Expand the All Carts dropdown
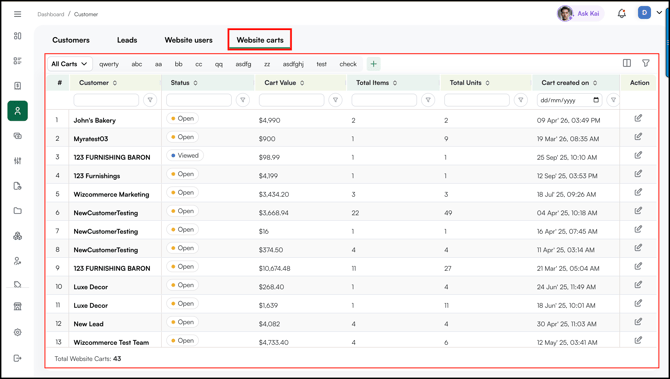 coord(70,64)
